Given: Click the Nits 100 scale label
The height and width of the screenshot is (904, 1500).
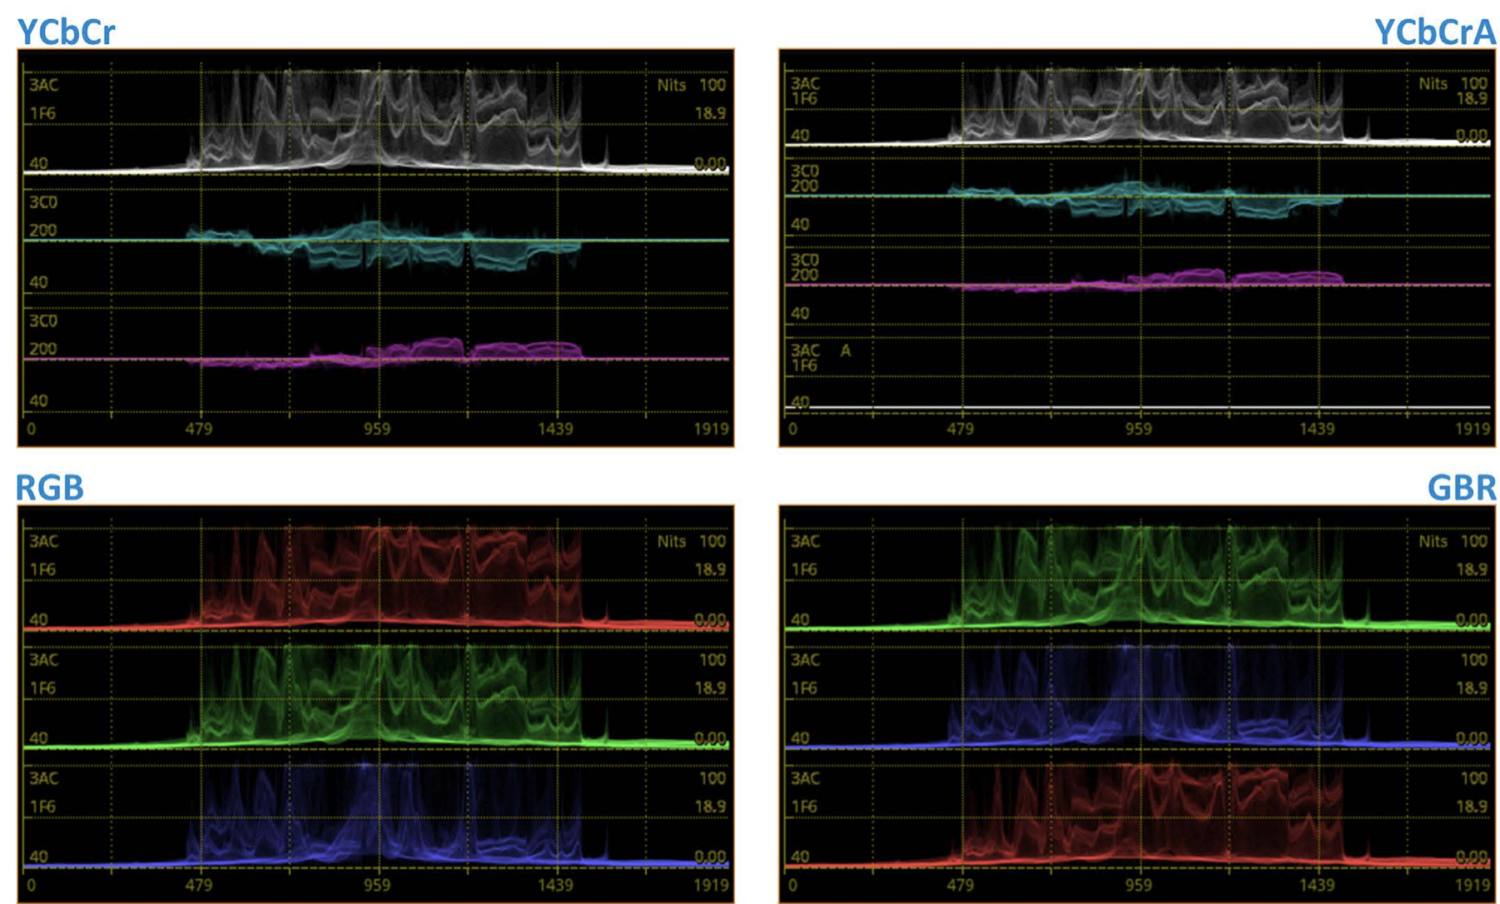Looking at the screenshot, I should point(689,86).
